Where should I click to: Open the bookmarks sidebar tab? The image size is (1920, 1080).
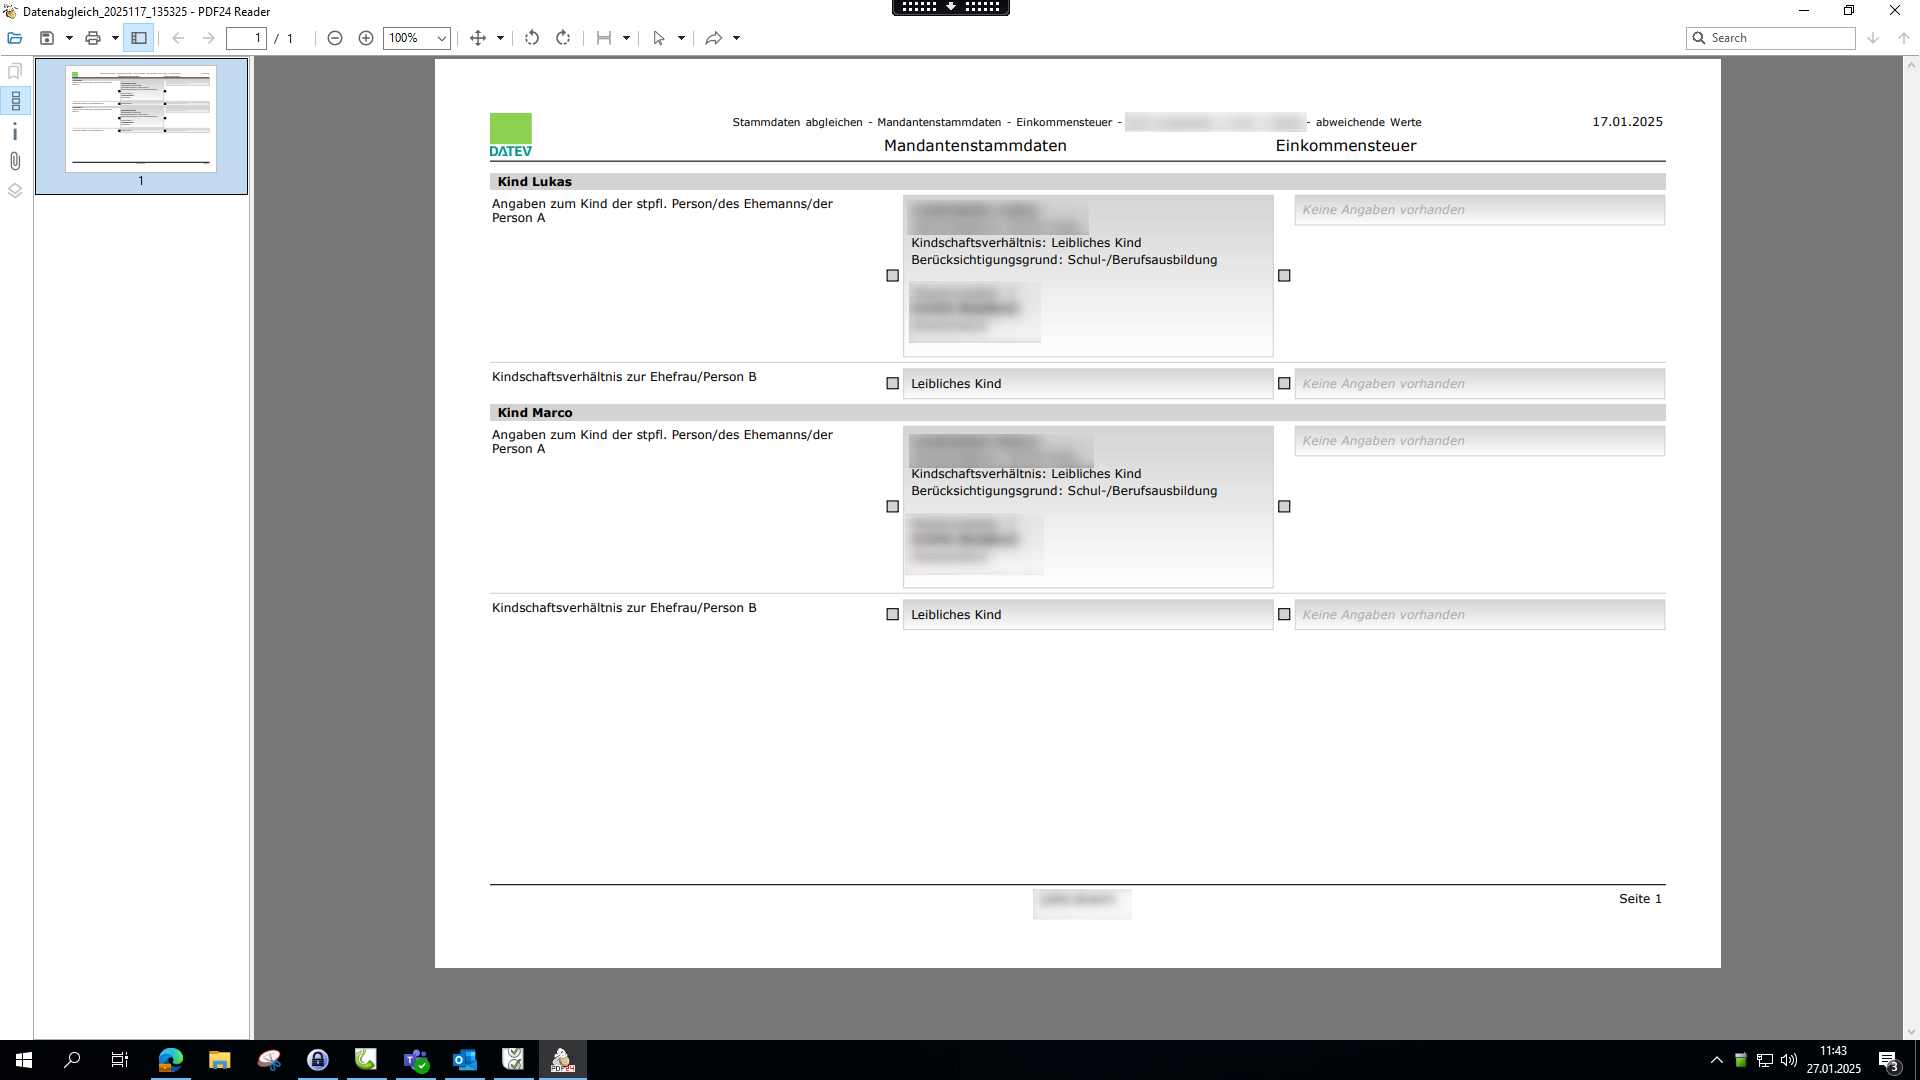(x=15, y=71)
